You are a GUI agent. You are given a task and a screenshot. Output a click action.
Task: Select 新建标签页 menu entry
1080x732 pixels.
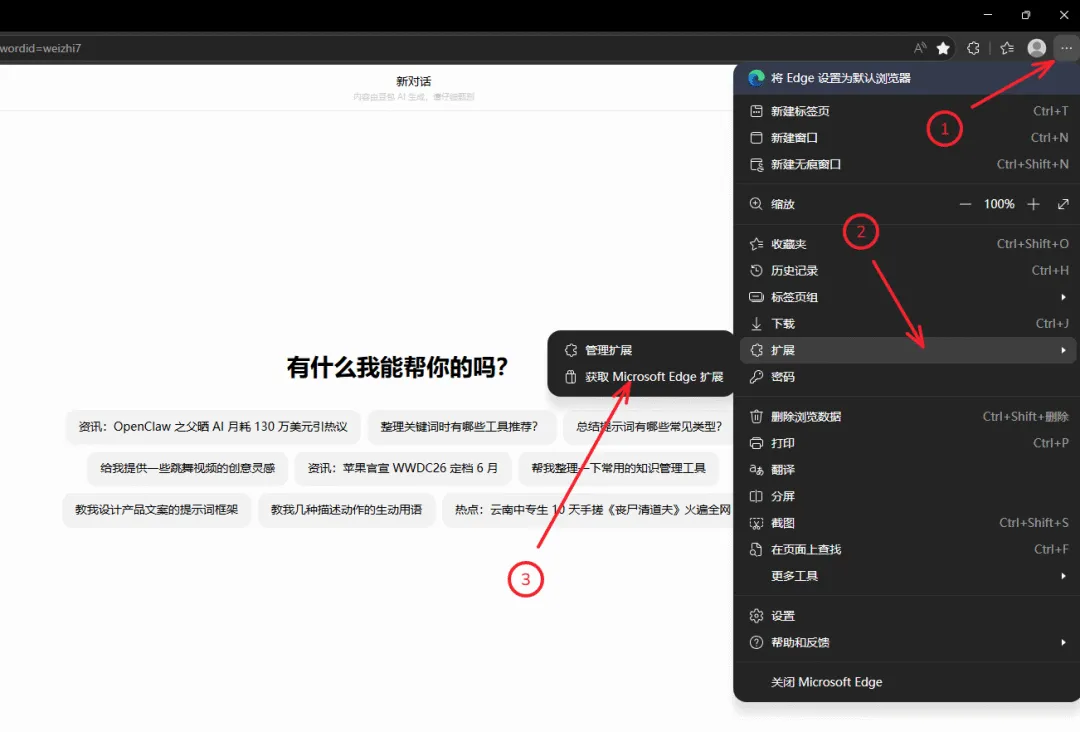[x=908, y=111]
